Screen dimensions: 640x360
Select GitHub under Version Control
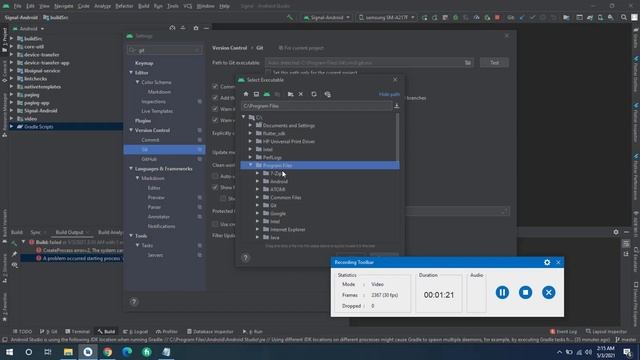click(x=149, y=159)
